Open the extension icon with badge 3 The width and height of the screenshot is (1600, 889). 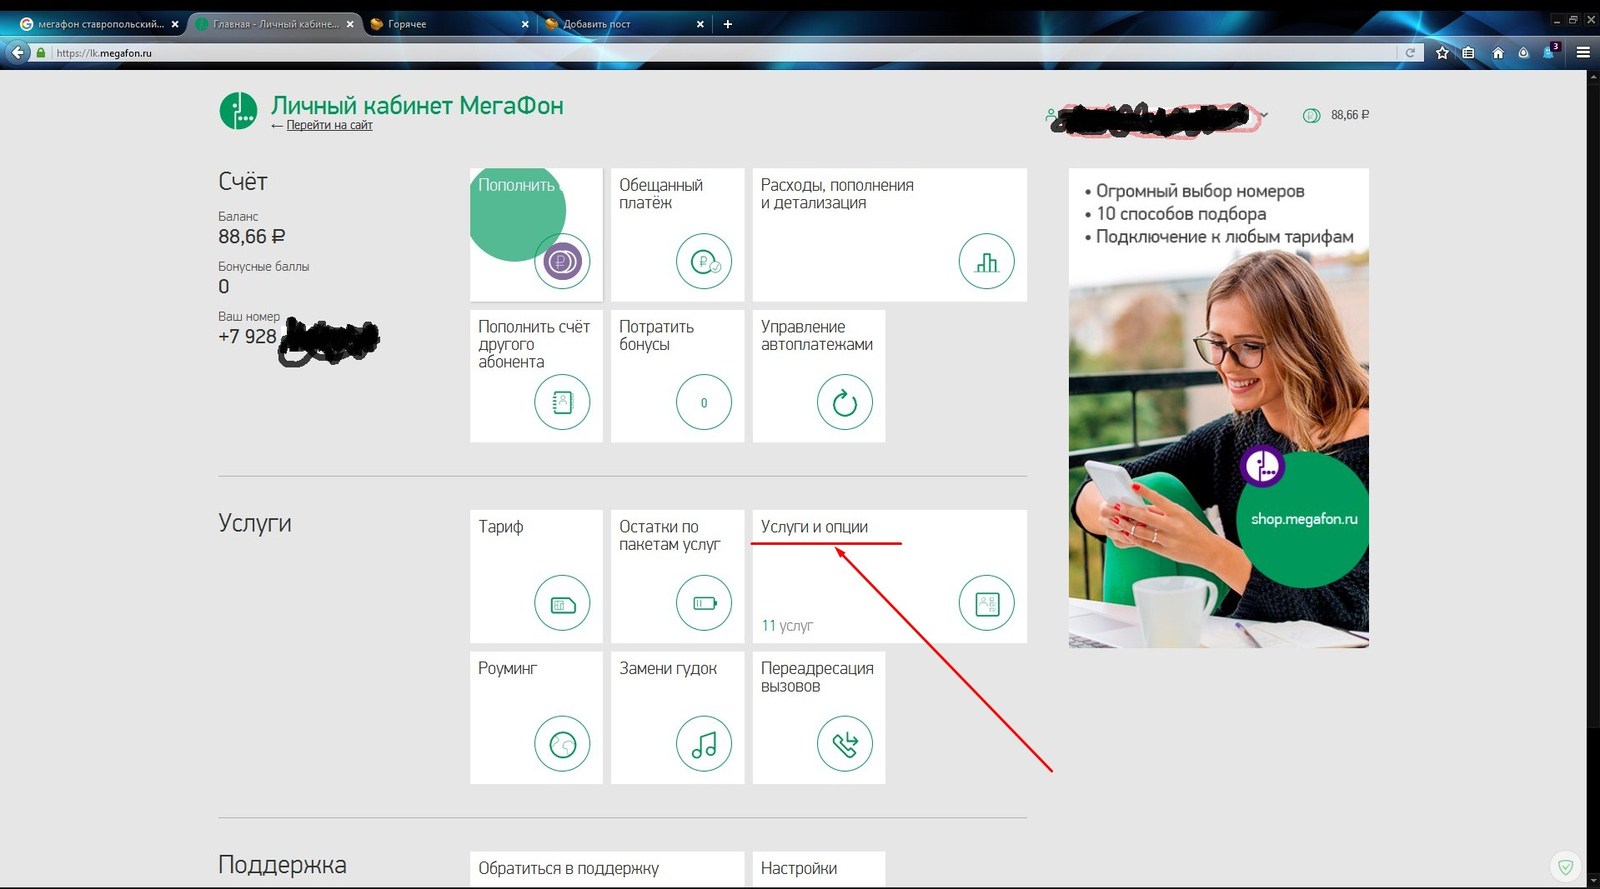(x=1550, y=51)
